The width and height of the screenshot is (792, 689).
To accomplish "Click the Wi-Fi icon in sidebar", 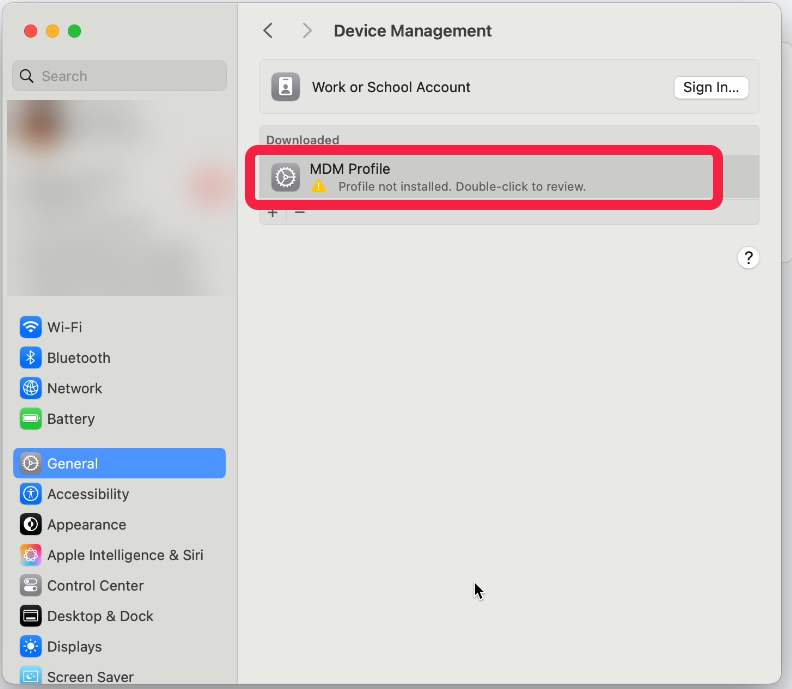I will [31, 327].
